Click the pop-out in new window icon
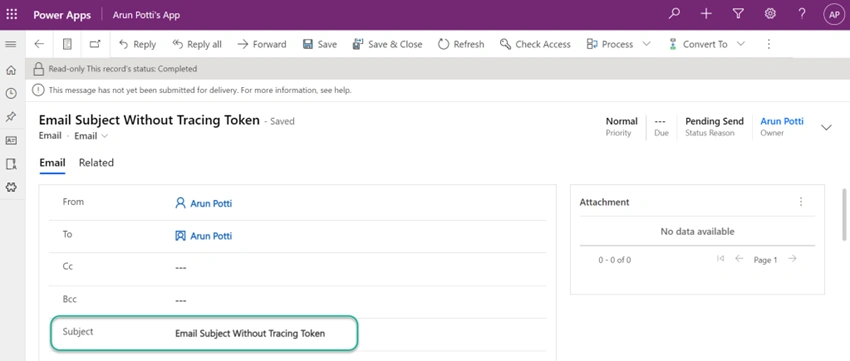Viewport: 850px width, 361px height. [x=95, y=44]
